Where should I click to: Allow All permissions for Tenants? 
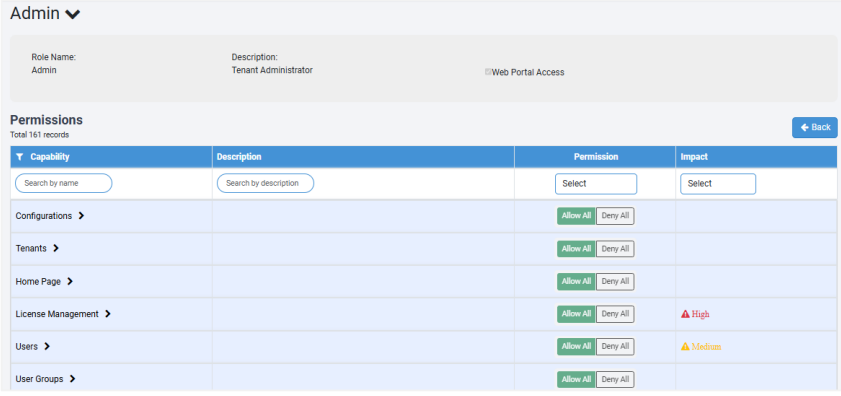click(x=576, y=248)
